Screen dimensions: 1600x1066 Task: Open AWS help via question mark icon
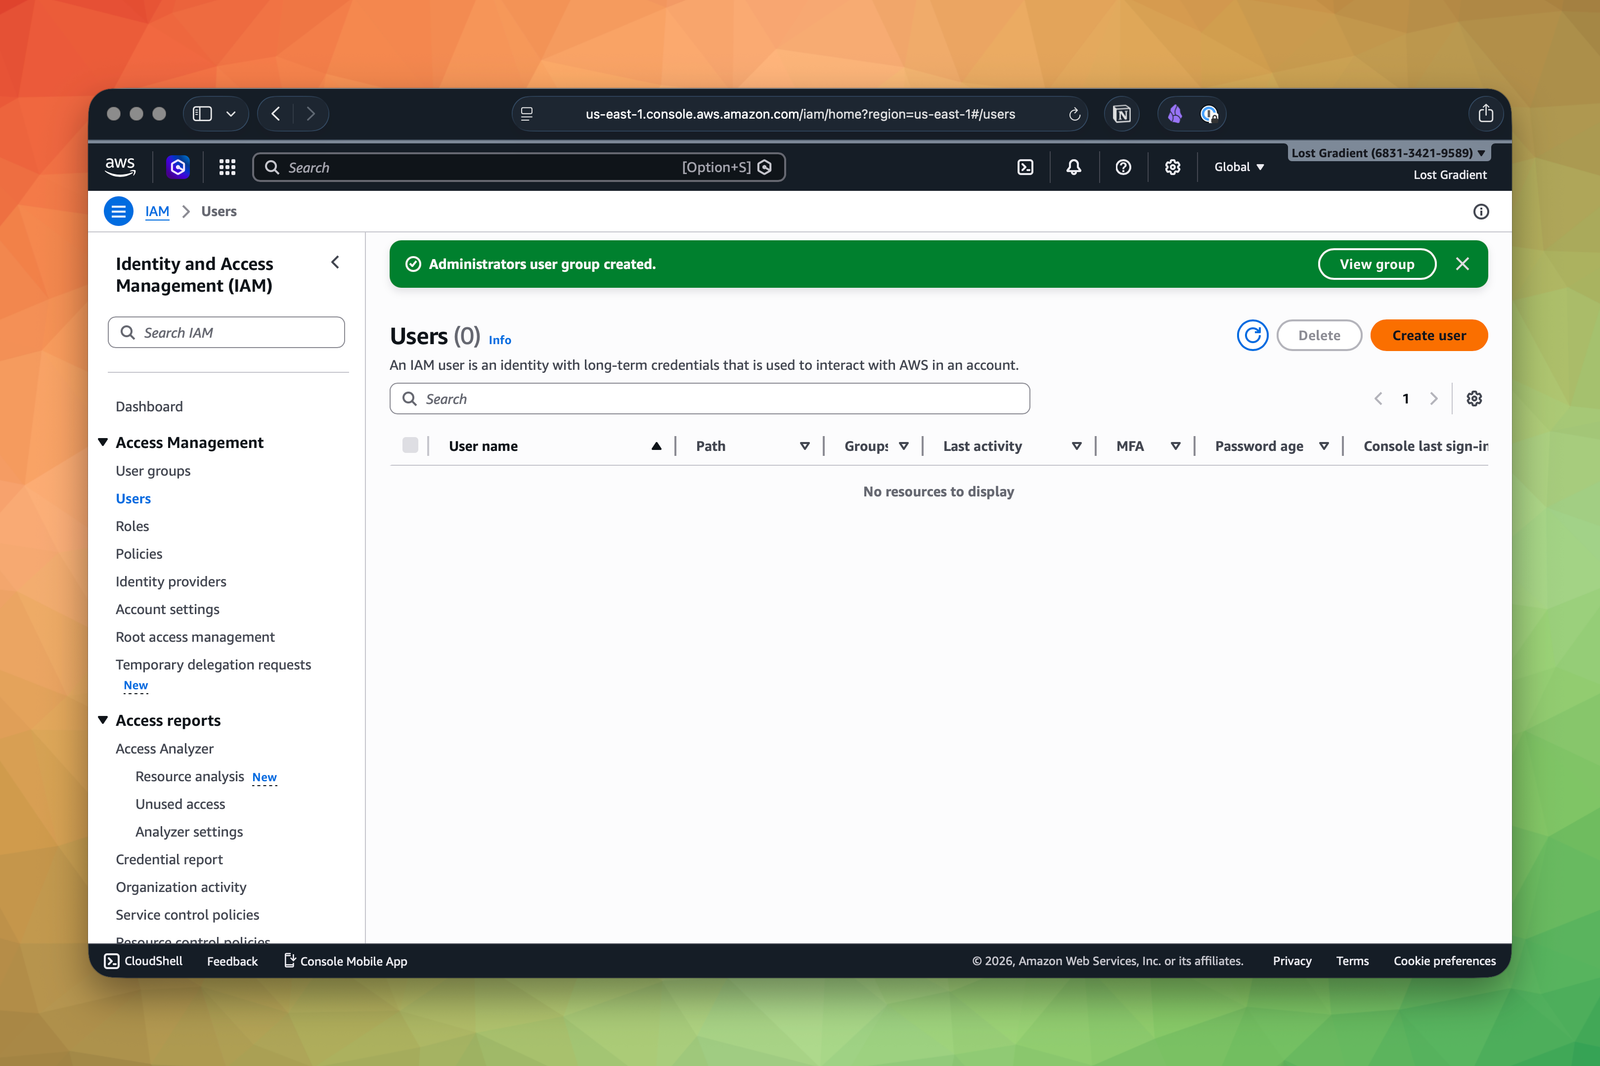[1122, 167]
